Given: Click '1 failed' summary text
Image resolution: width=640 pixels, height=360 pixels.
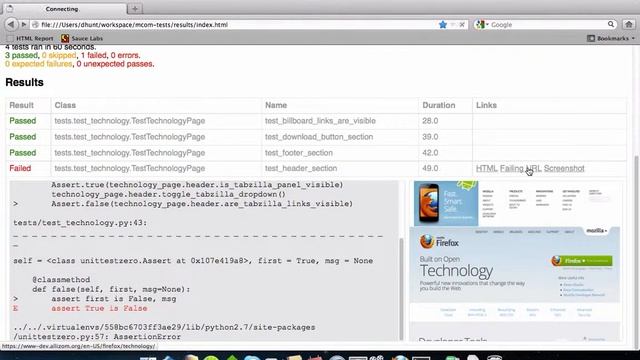Looking at the screenshot, I should coord(93,55).
